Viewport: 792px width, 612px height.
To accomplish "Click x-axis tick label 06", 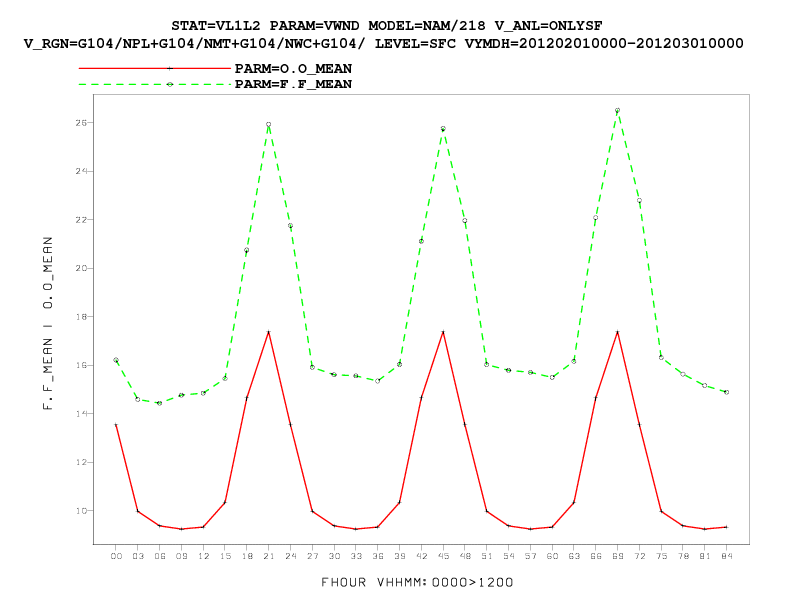I will click(160, 556).
